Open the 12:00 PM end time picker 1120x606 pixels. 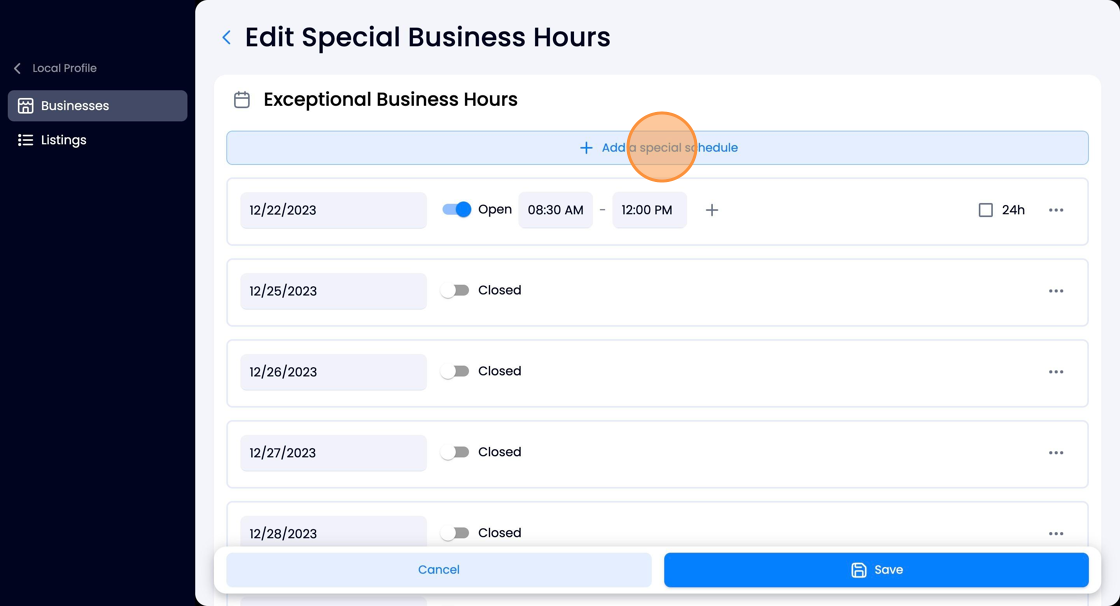tap(649, 210)
